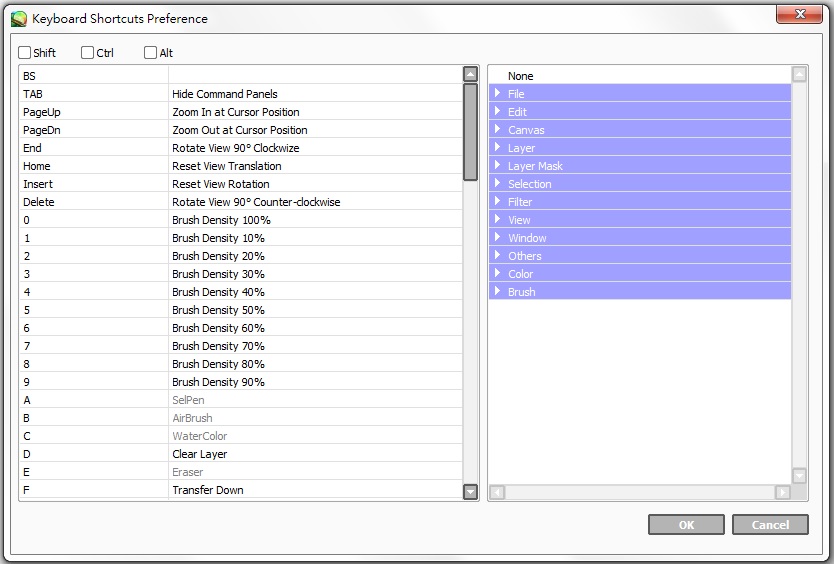Image resolution: width=834 pixels, height=564 pixels.
Task: Click the Home key cell
Action: (x=94, y=166)
